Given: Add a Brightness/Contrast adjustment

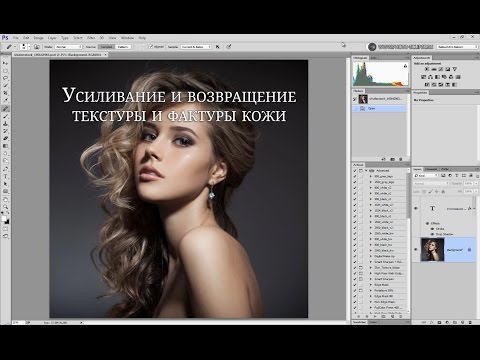Looking at the screenshot, I should [x=427, y=69].
